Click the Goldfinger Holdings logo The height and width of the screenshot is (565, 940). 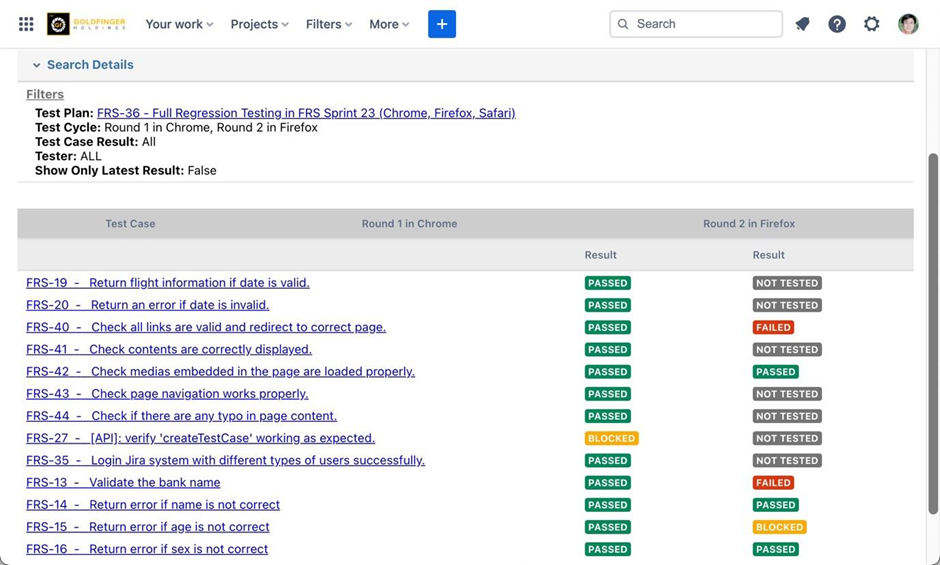[x=86, y=24]
